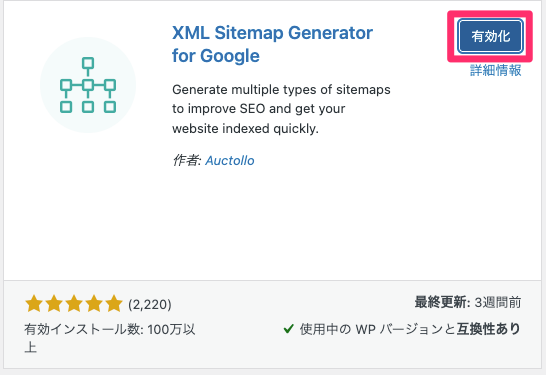Click the 作者 author label
The width and height of the screenshot is (546, 375).
point(187,161)
